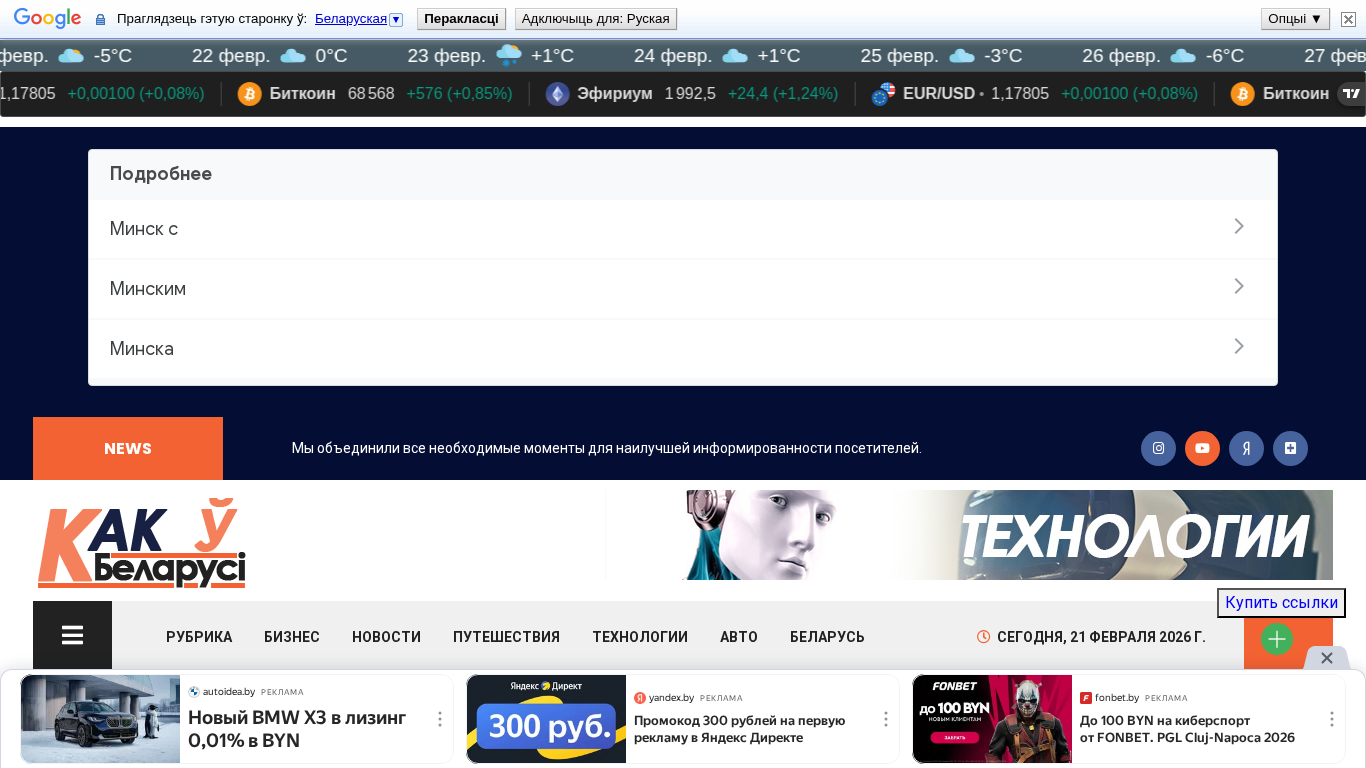Open the БИЗНЕС menu item
This screenshot has width=1366, height=768.
click(292, 637)
